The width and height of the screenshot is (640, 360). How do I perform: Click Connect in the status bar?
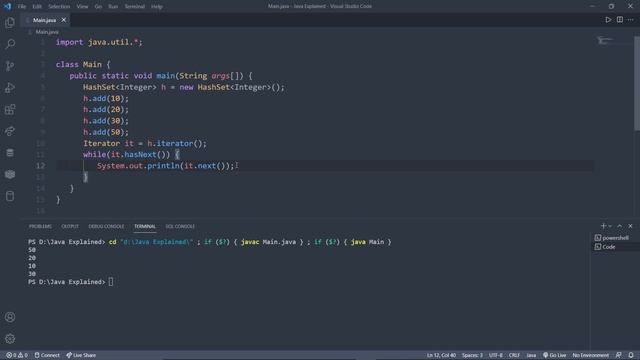47,355
